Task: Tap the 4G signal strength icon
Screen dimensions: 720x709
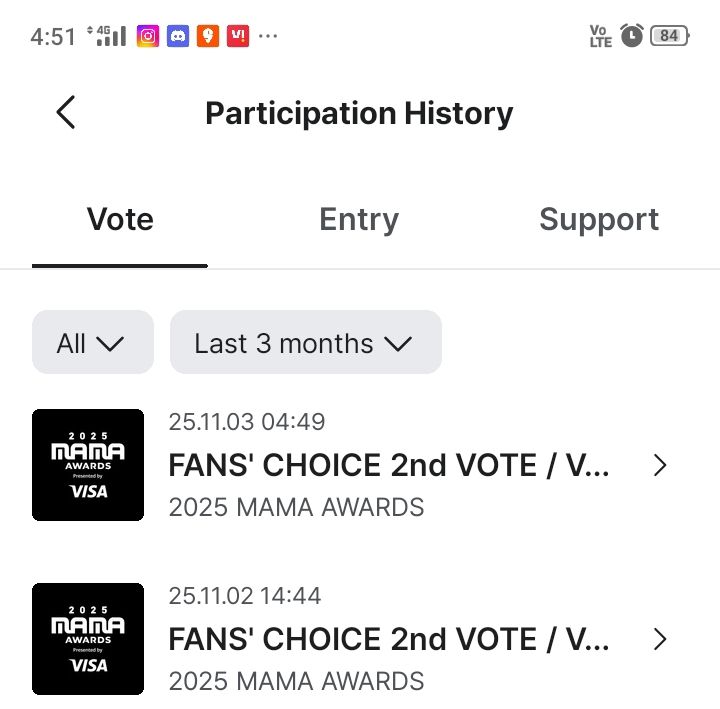Action: click(x=108, y=36)
